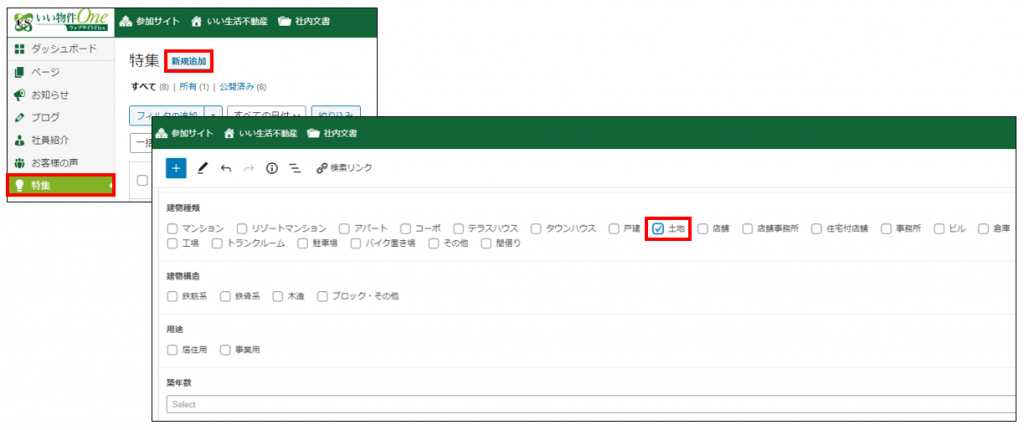The image size is (1024, 430).
Task: Select the pencil edit tool icon
Action: coord(202,168)
